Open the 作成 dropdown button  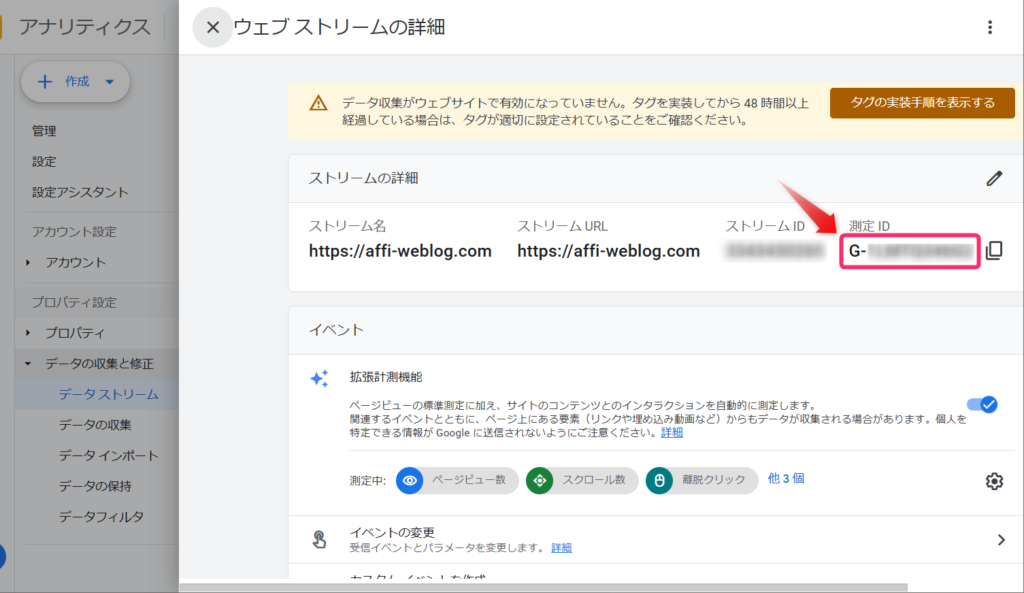[76, 82]
